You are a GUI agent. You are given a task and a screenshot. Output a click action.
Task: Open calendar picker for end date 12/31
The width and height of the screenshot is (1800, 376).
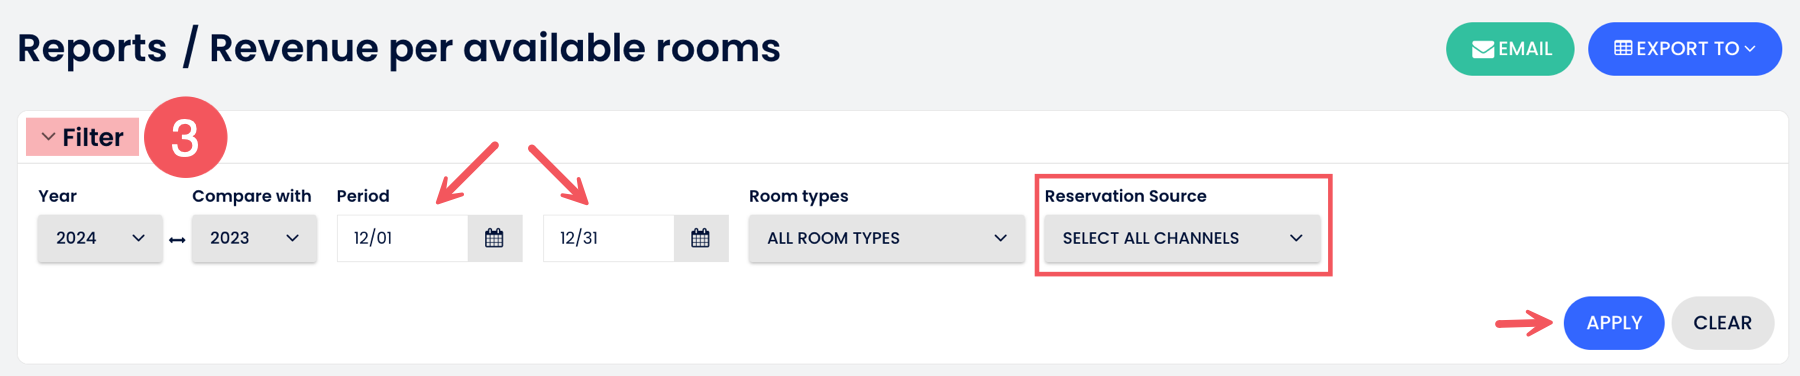click(x=700, y=238)
